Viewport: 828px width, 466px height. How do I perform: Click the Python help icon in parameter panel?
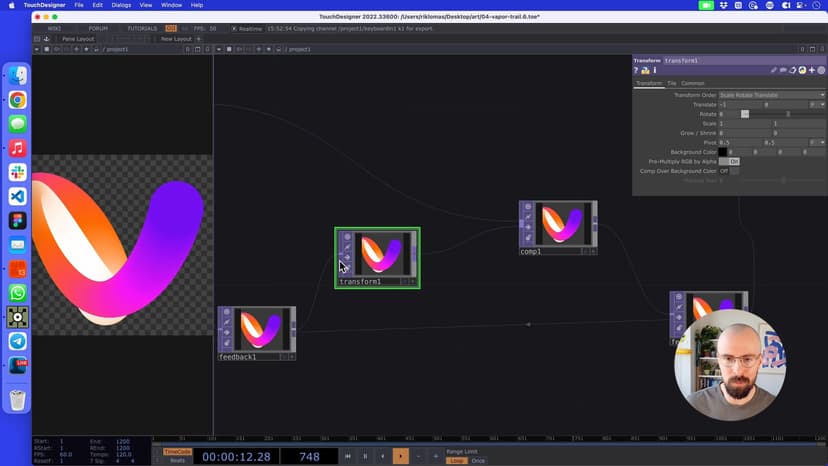pos(645,71)
